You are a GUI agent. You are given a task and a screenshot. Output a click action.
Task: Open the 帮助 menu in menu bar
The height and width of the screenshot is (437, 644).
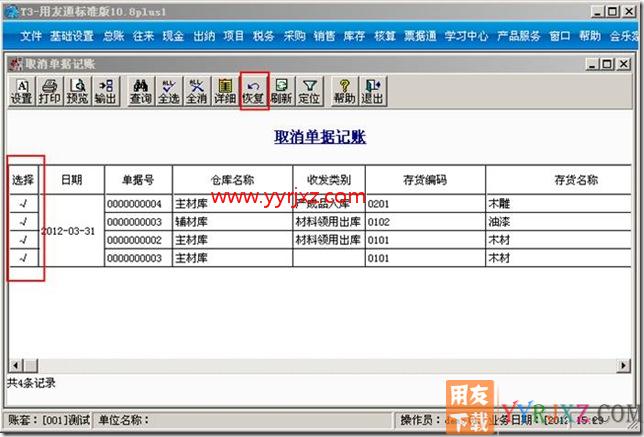(x=590, y=36)
